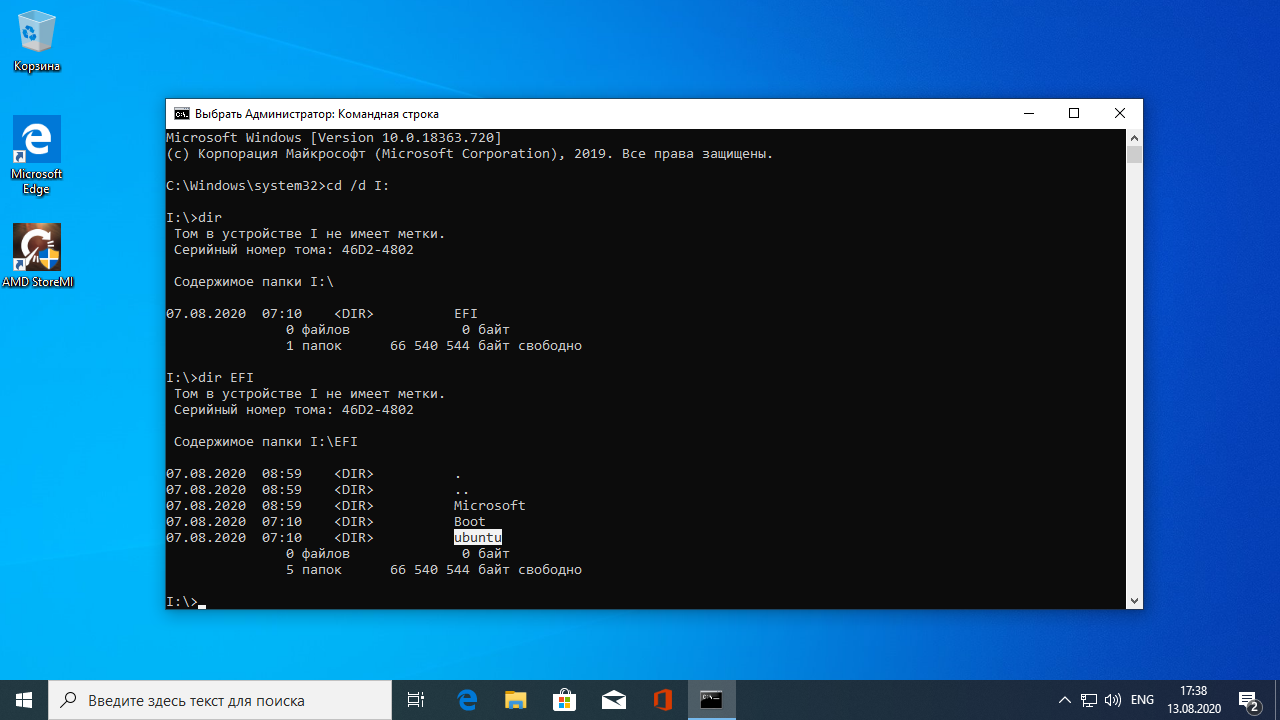
Task: Open the Windows Start menu
Action: point(24,700)
